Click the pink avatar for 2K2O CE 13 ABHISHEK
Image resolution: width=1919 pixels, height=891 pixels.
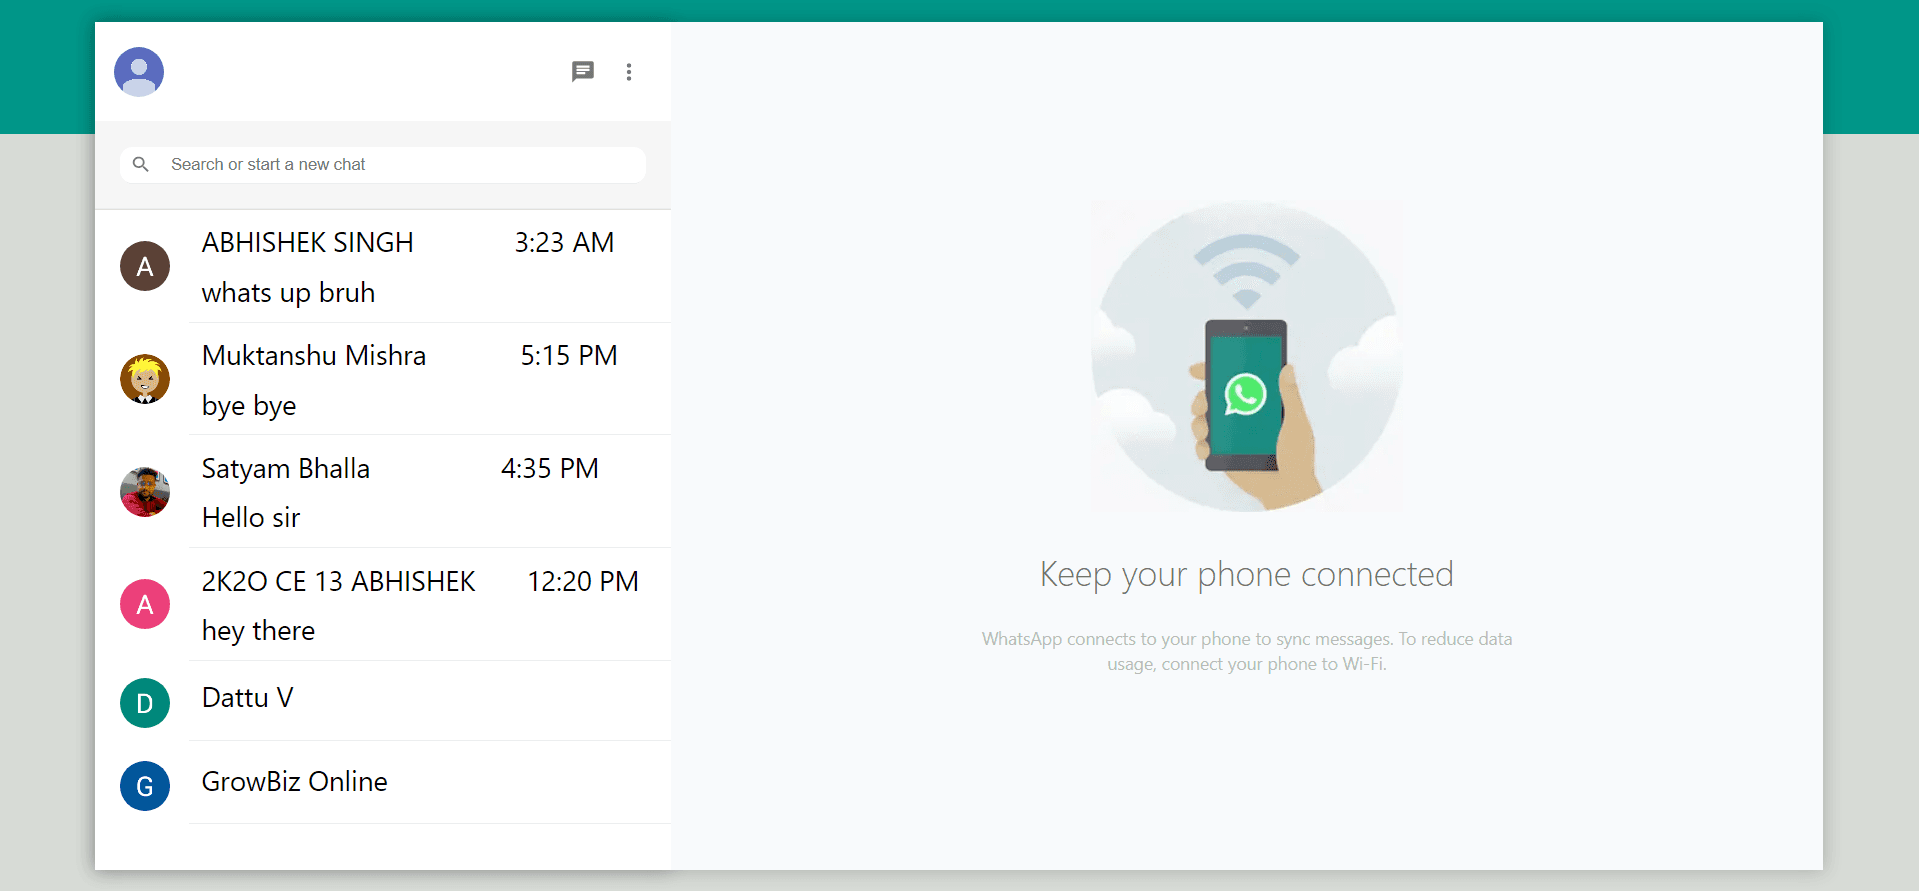click(145, 604)
